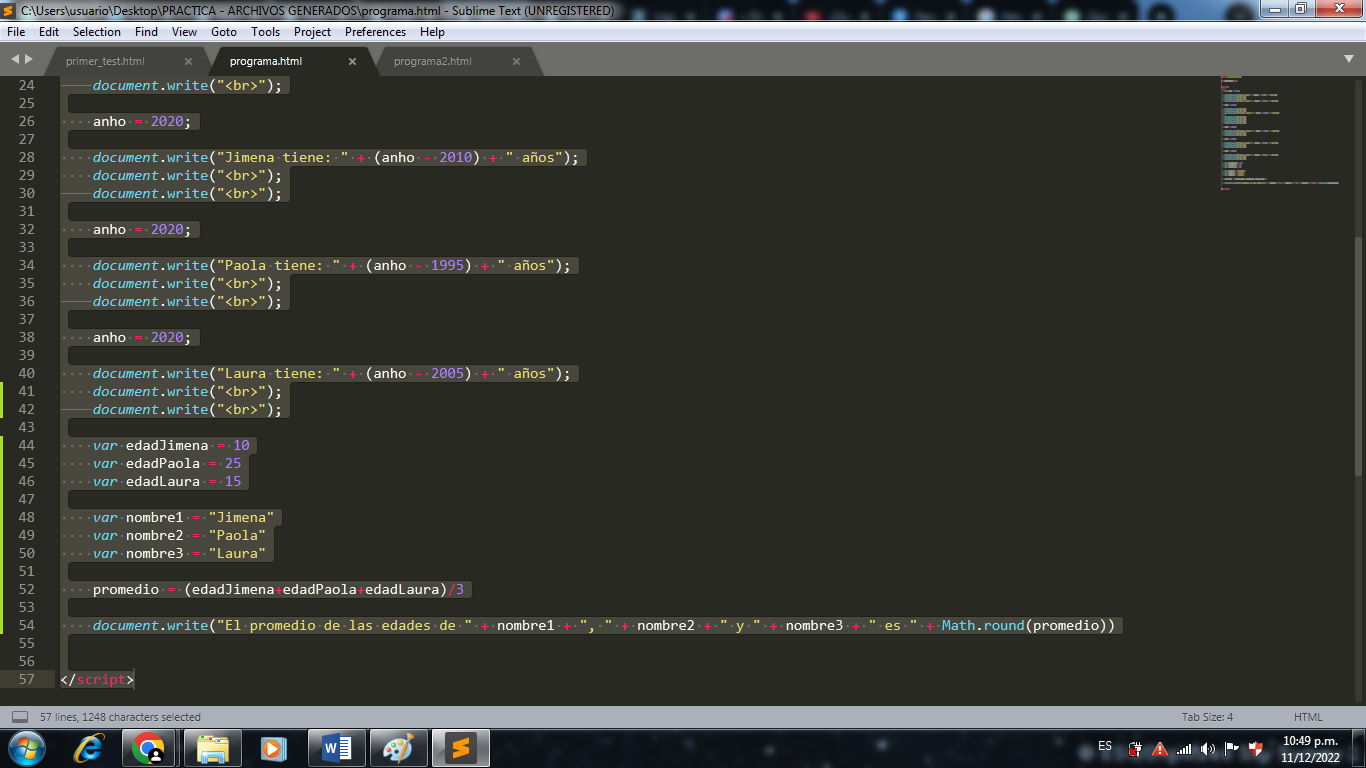Open the Selection menu
This screenshot has height=768, width=1366.
97,32
